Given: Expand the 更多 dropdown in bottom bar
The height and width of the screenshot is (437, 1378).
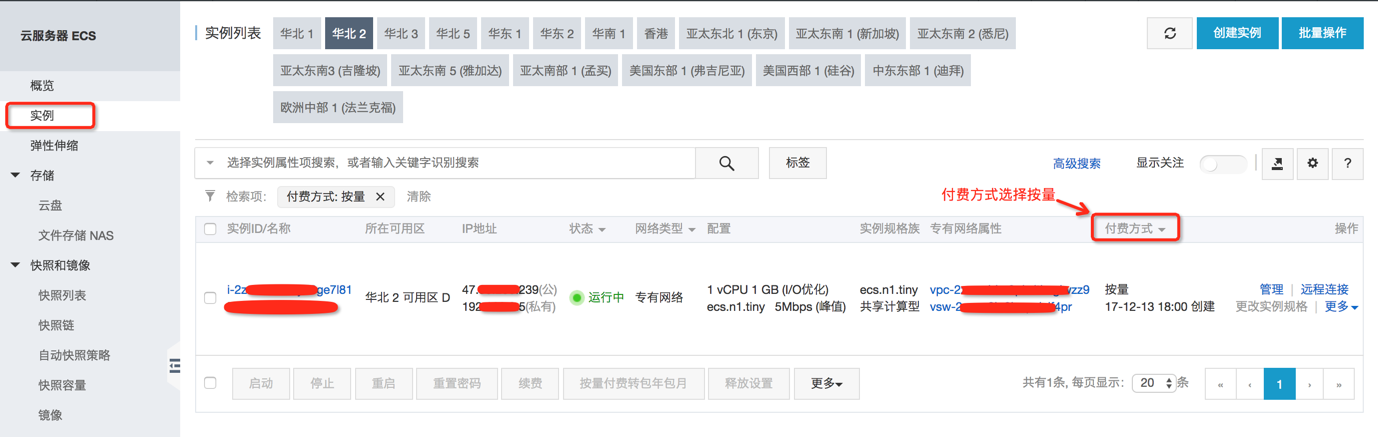Looking at the screenshot, I should pyautogui.click(x=827, y=384).
